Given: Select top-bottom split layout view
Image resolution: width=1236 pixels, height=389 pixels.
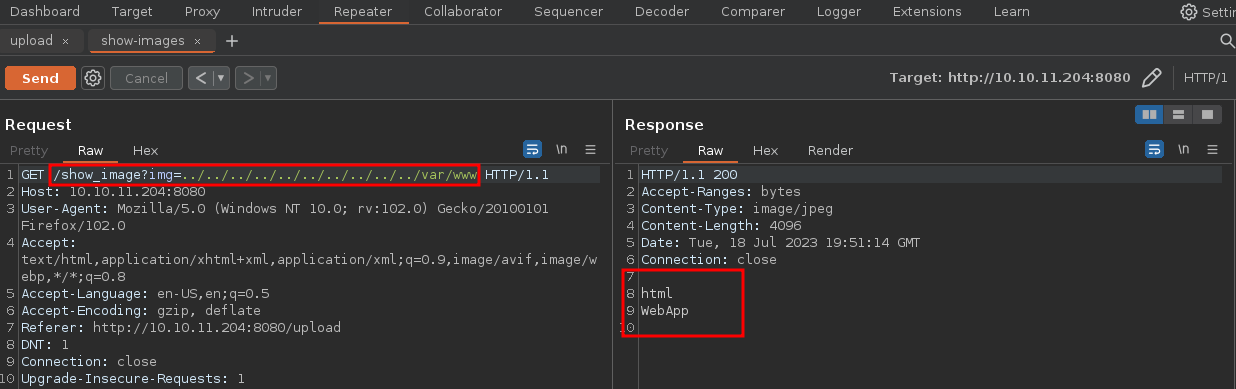Looking at the screenshot, I should click(1178, 115).
